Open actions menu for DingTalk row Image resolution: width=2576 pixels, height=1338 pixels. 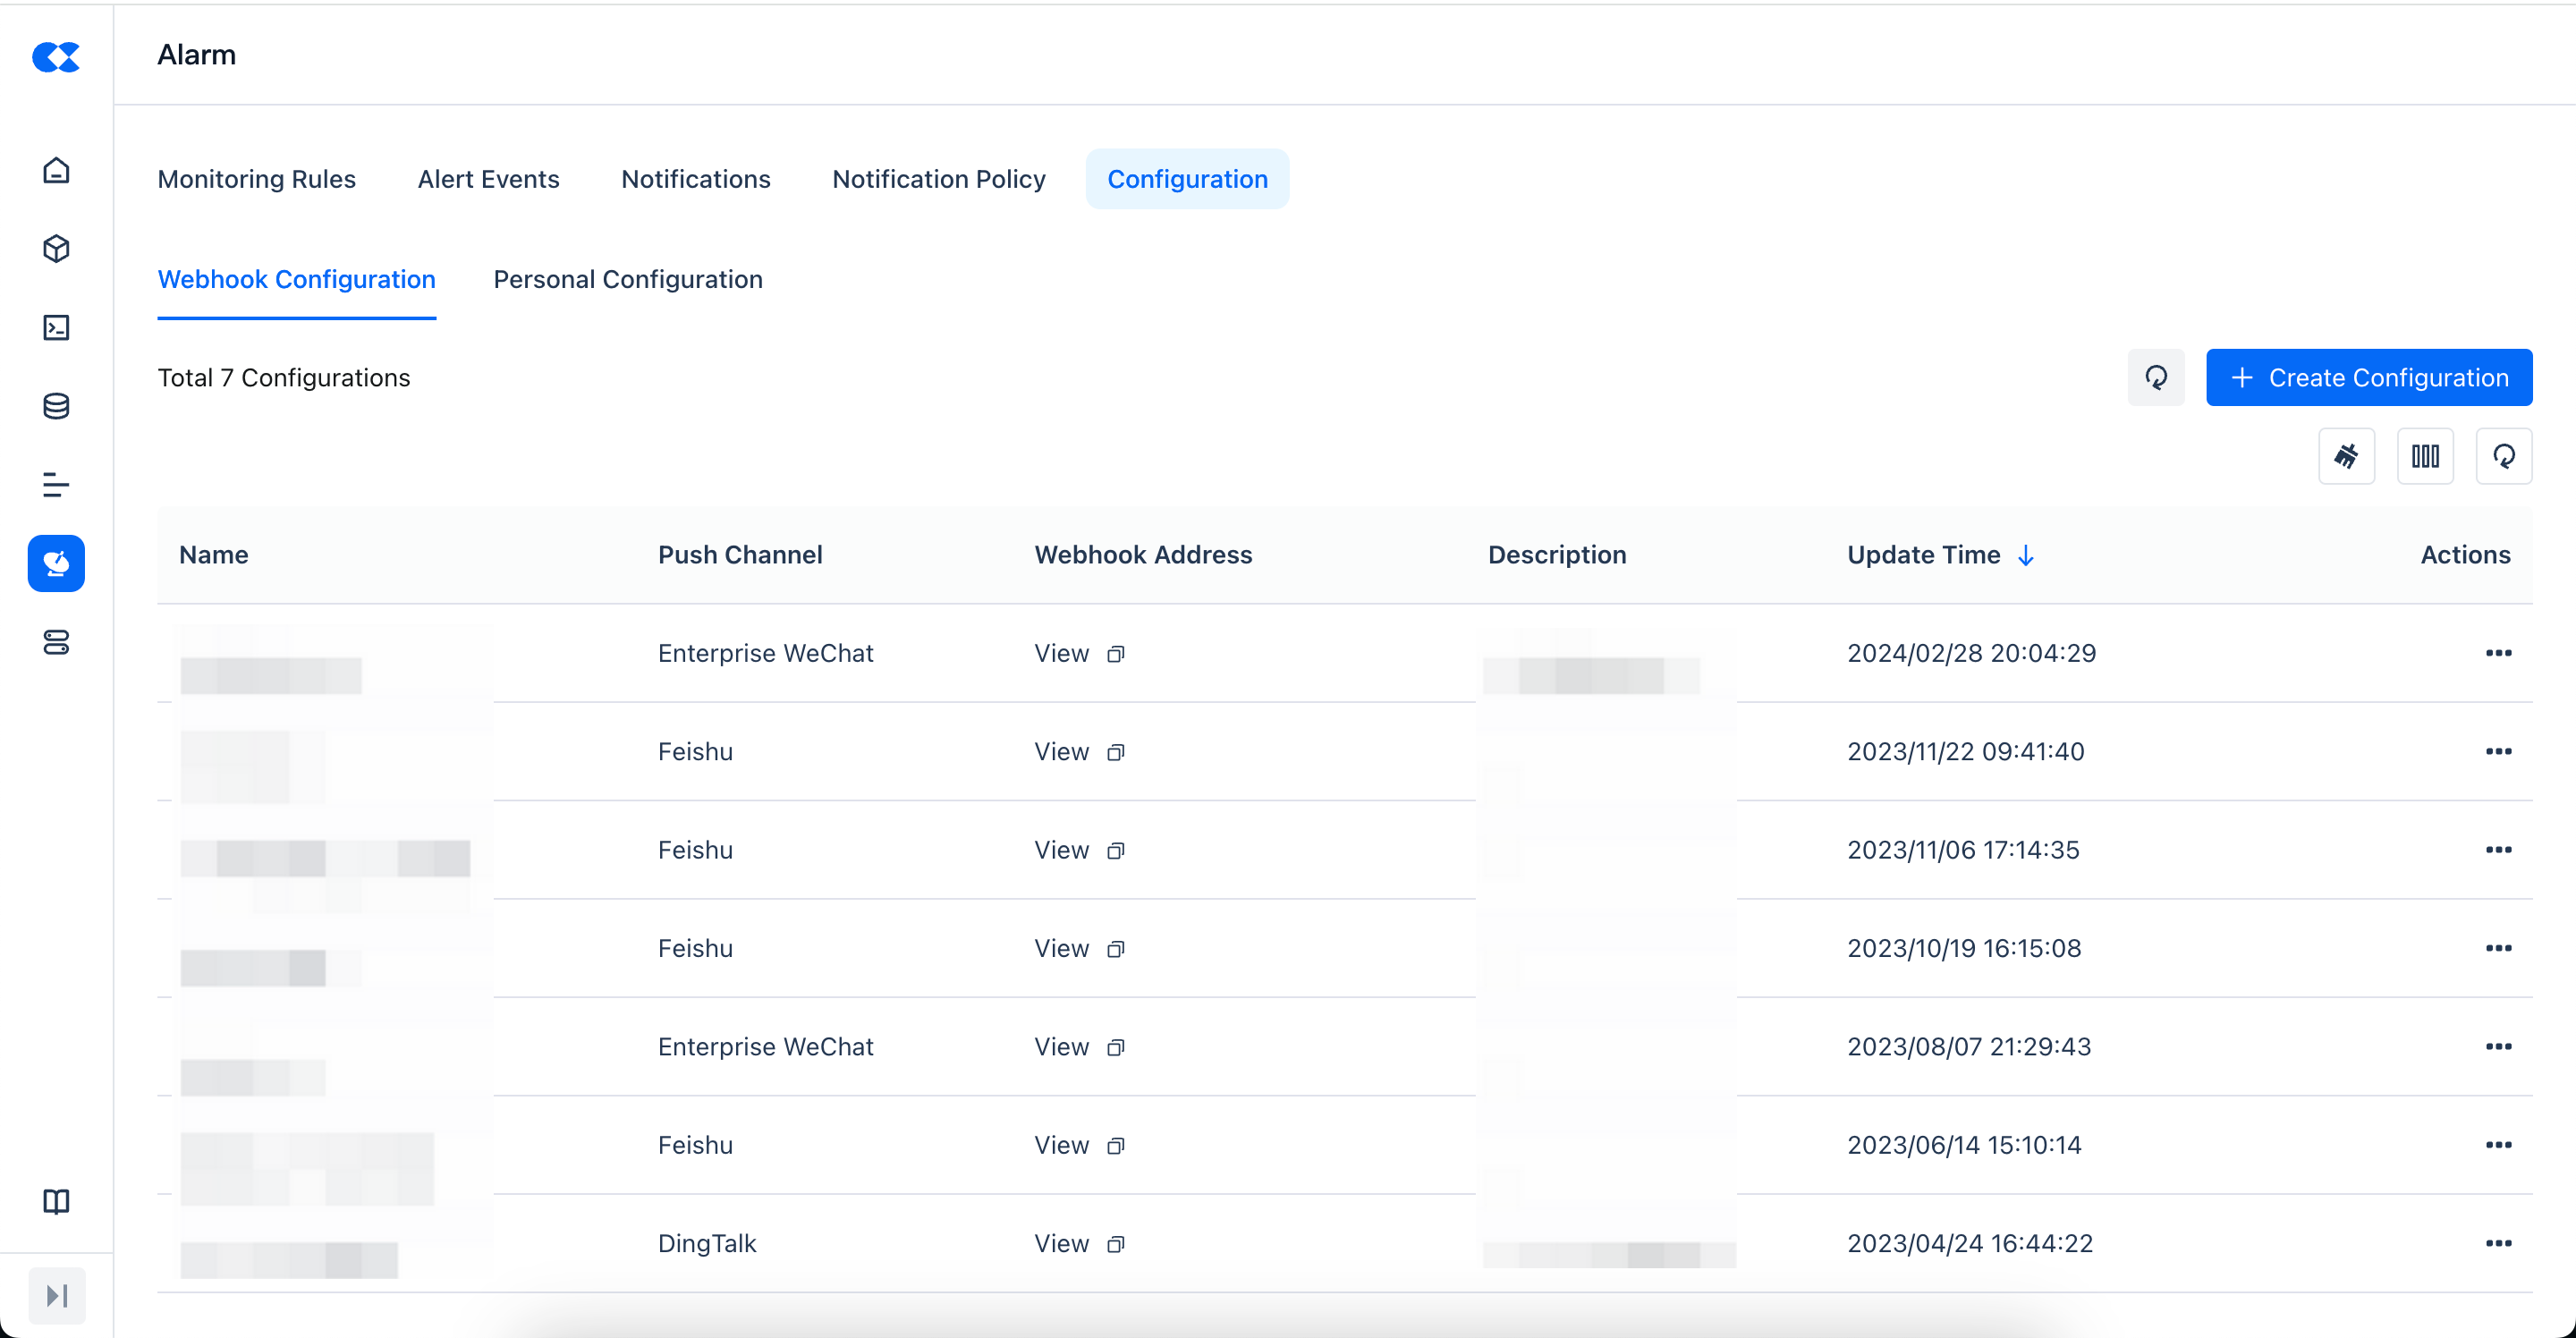click(2498, 1243)
